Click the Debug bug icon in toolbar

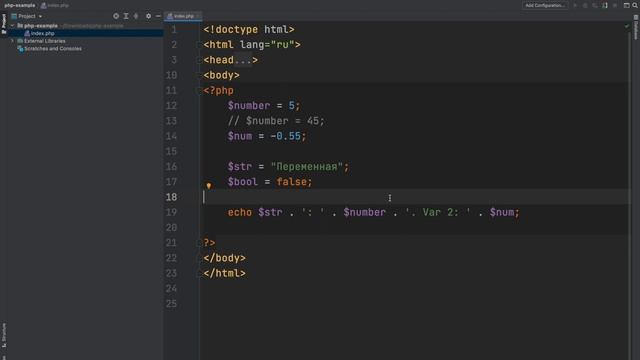click(585, 5)
